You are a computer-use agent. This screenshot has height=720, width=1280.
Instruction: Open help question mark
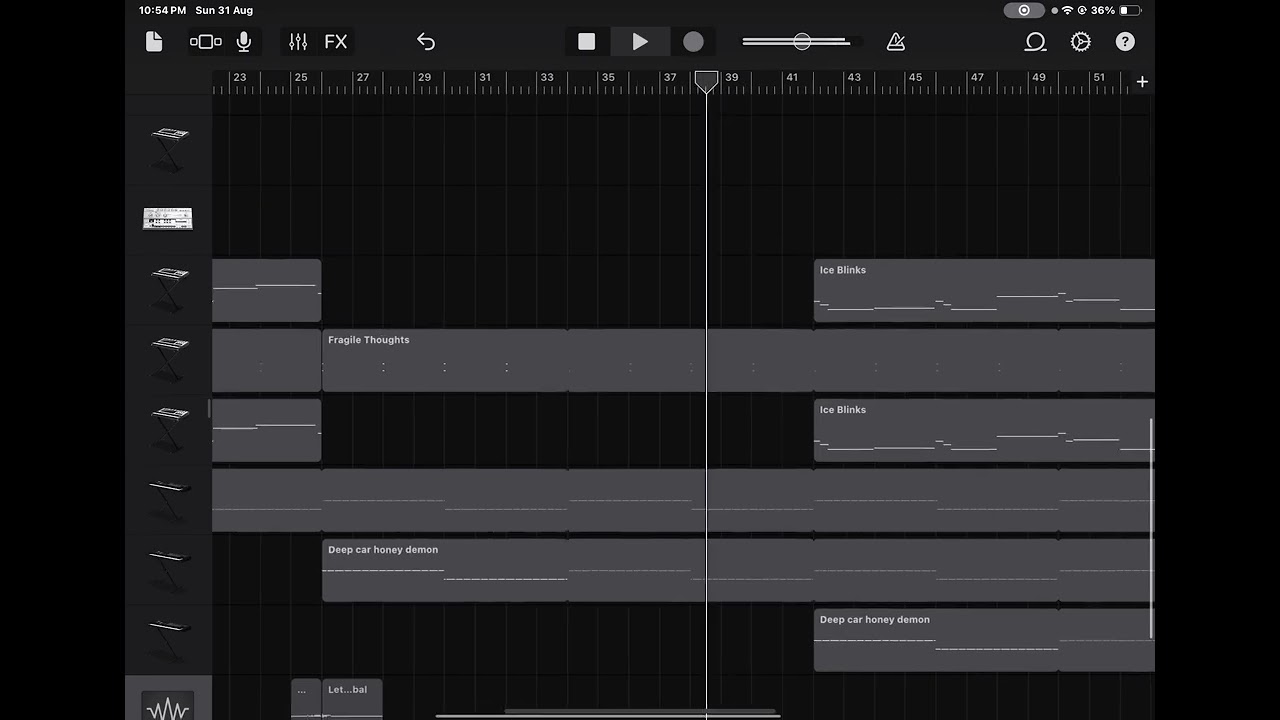click(1125, 41)
